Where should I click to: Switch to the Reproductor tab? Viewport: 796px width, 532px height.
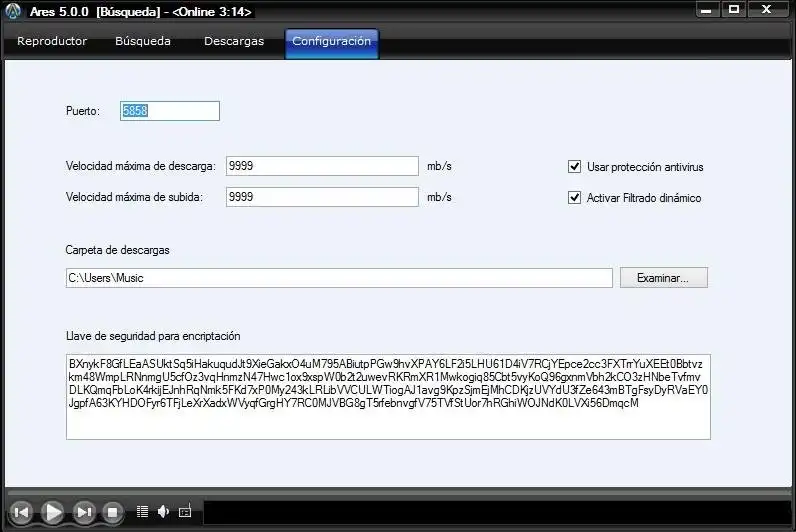pos(52,41)
